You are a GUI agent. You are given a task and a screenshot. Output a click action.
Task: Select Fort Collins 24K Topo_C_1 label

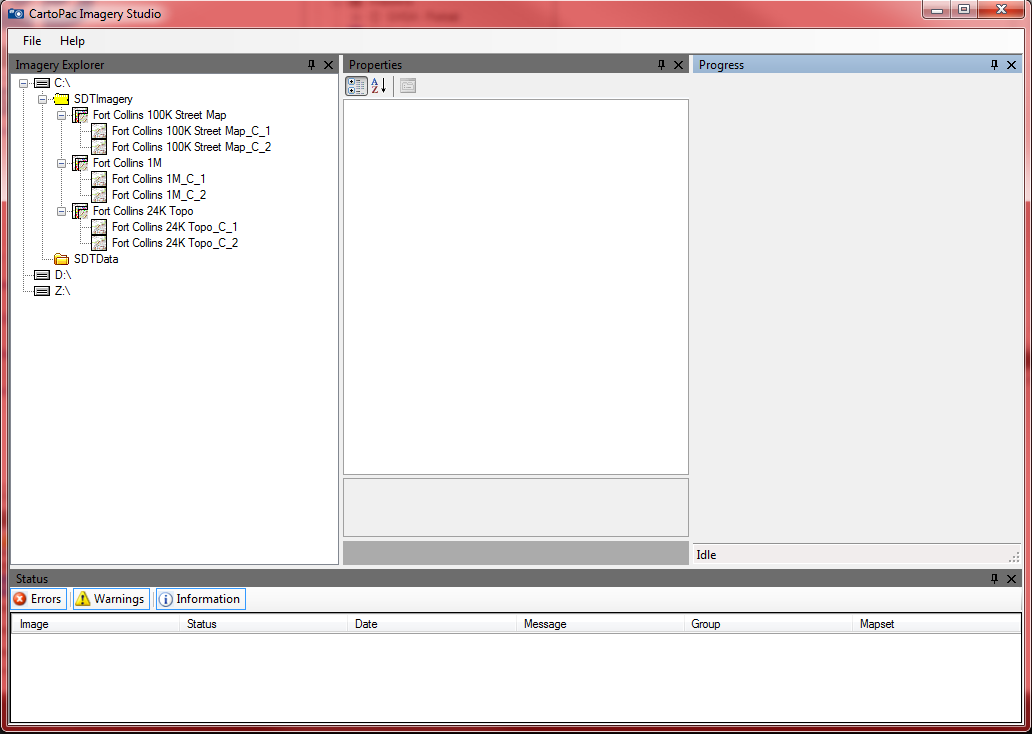pos(174,227)
